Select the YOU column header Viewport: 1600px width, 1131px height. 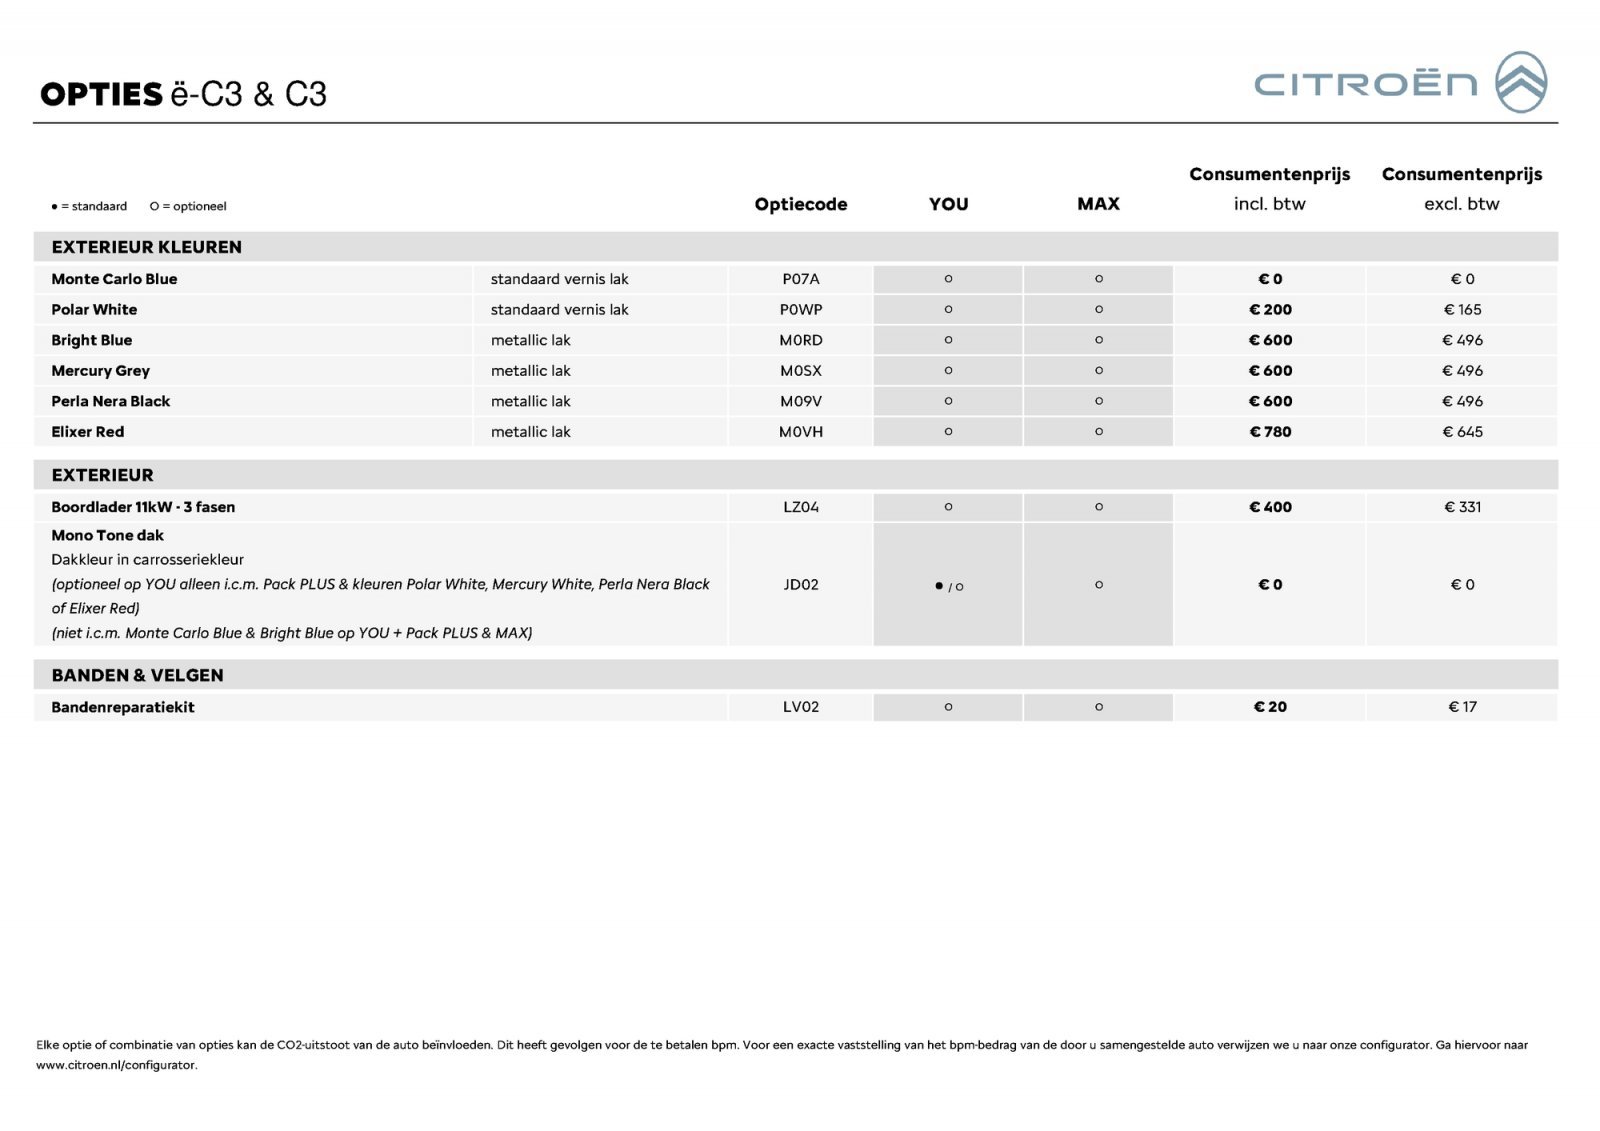click(x=948, y=204)
